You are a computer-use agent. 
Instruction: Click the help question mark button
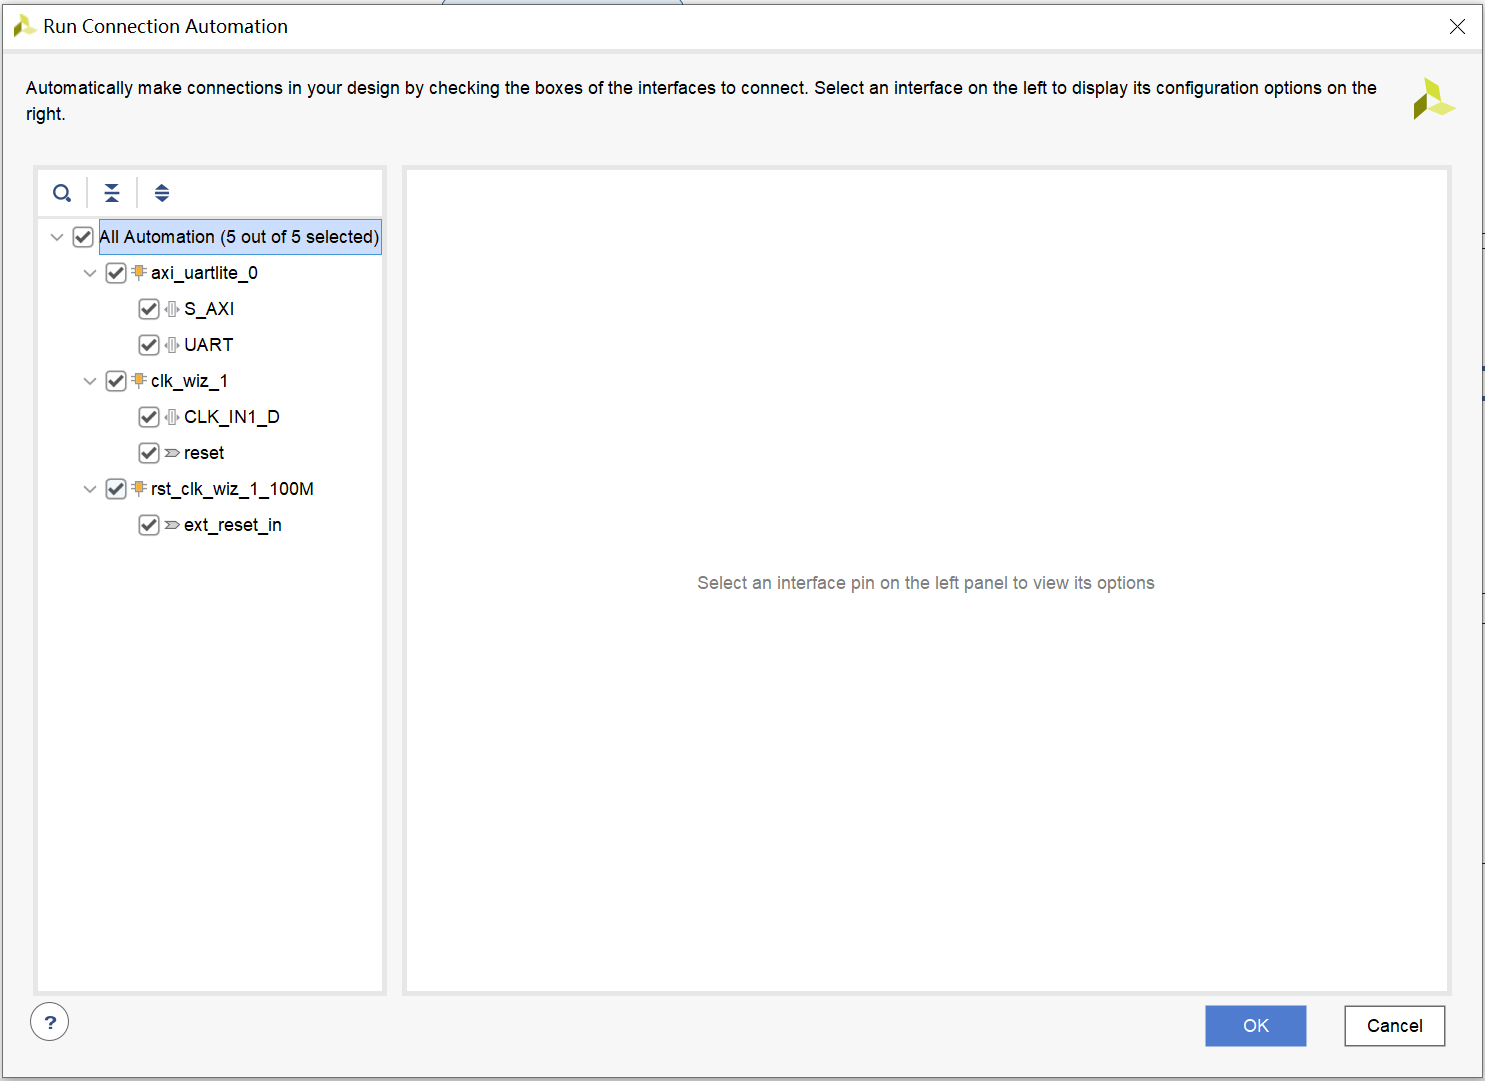click(x=50, y=1022)
